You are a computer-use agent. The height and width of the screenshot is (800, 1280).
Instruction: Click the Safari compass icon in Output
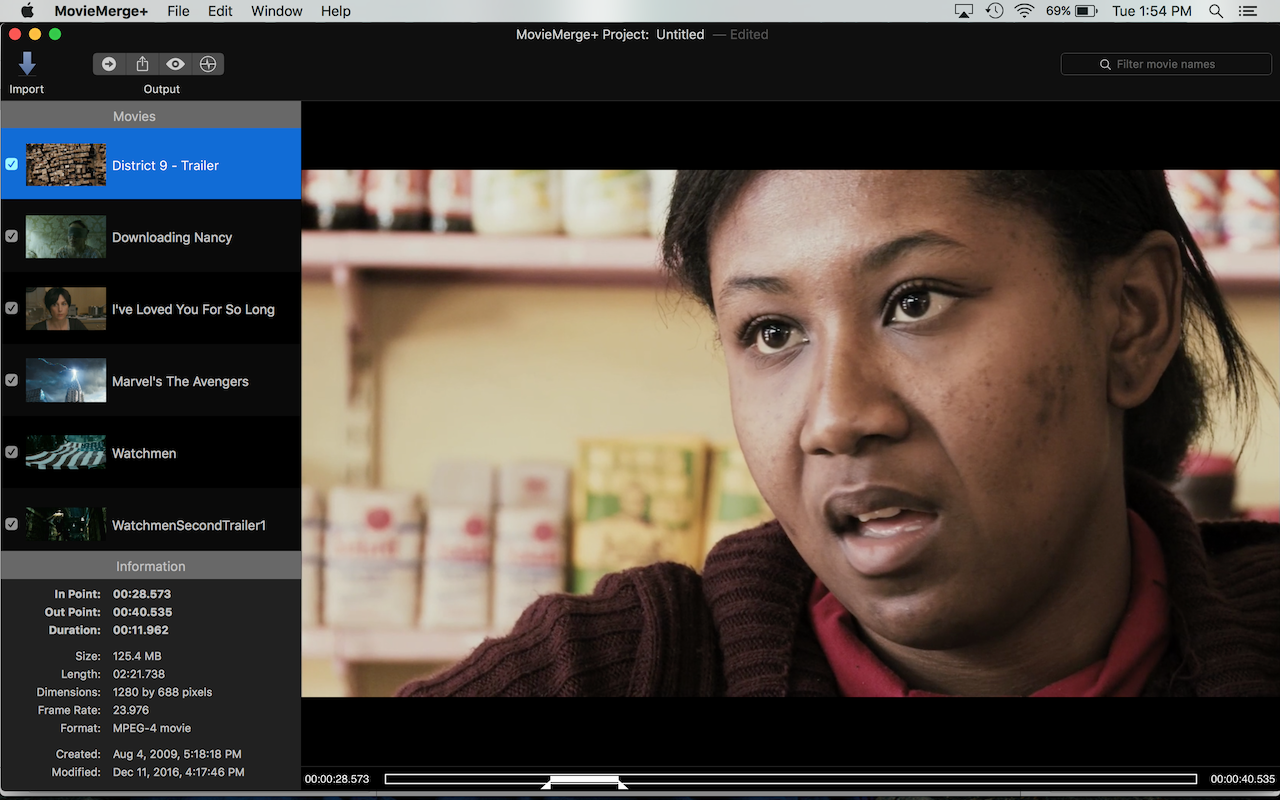[x=208, y=64]
